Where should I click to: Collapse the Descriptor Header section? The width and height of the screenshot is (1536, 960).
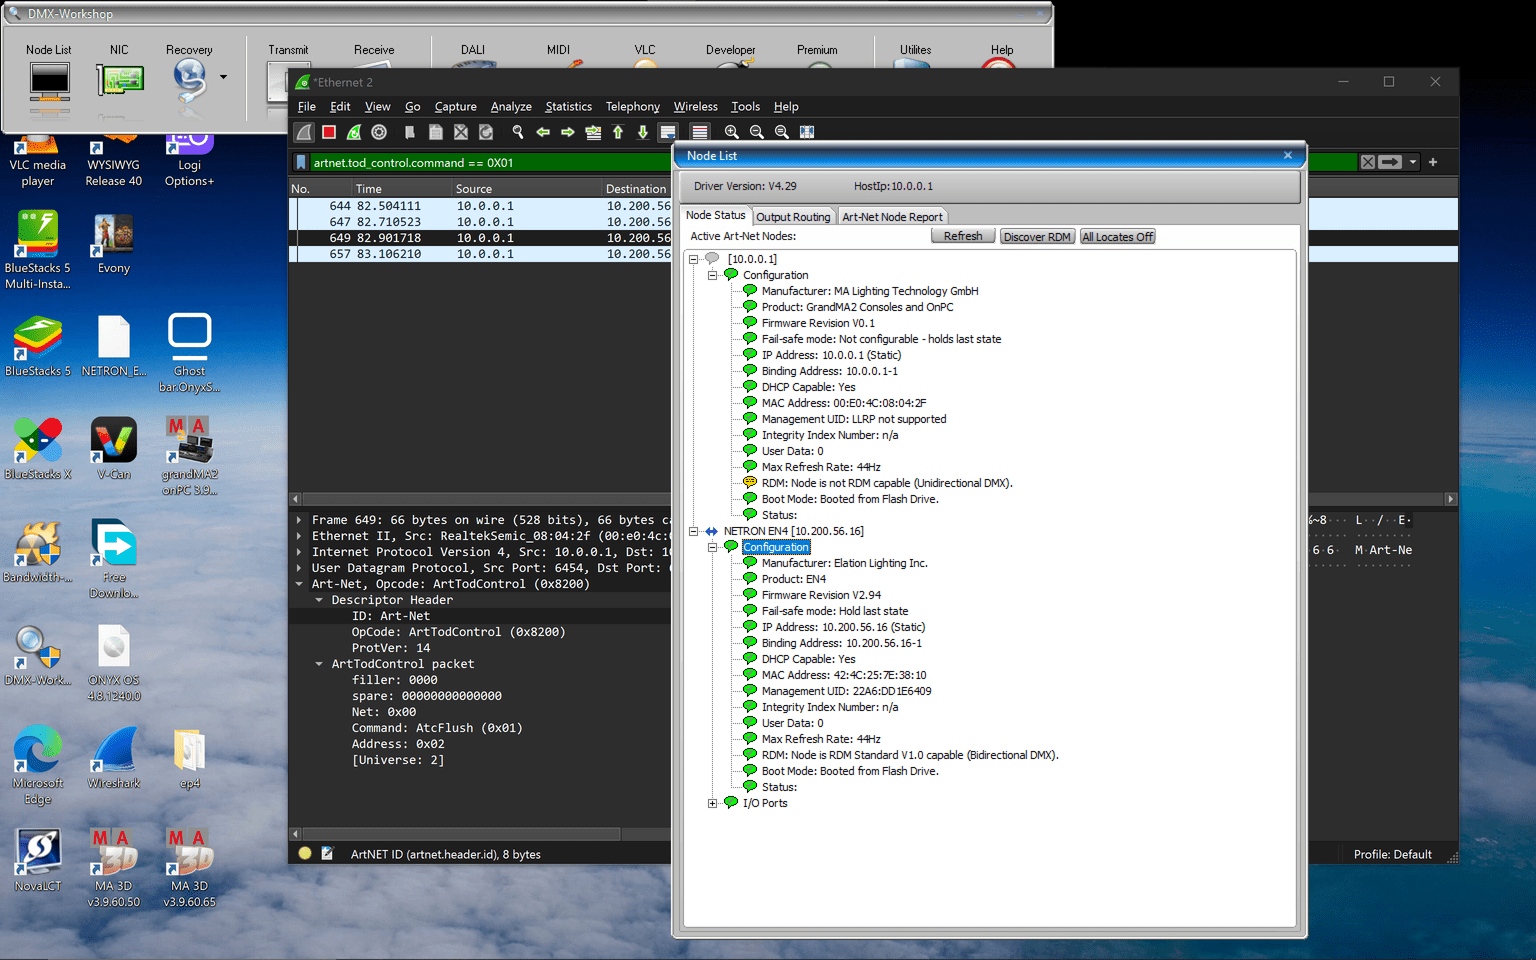(319, 600)
